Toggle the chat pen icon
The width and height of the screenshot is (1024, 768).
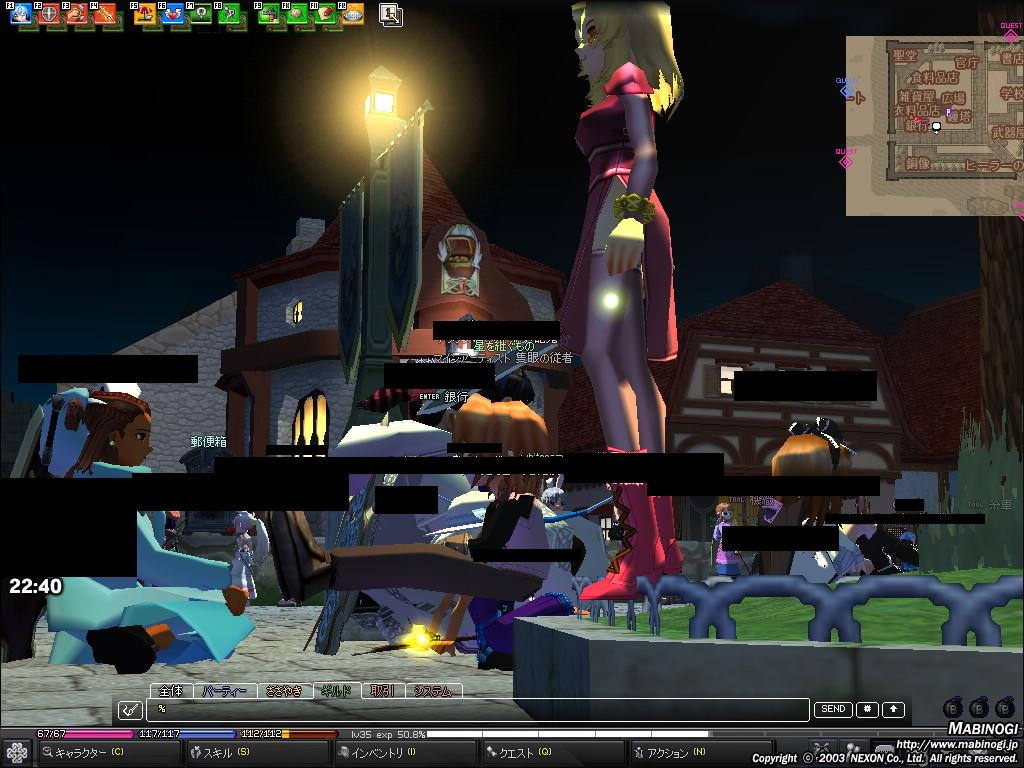pyautogui.click(x=130, y=710)
